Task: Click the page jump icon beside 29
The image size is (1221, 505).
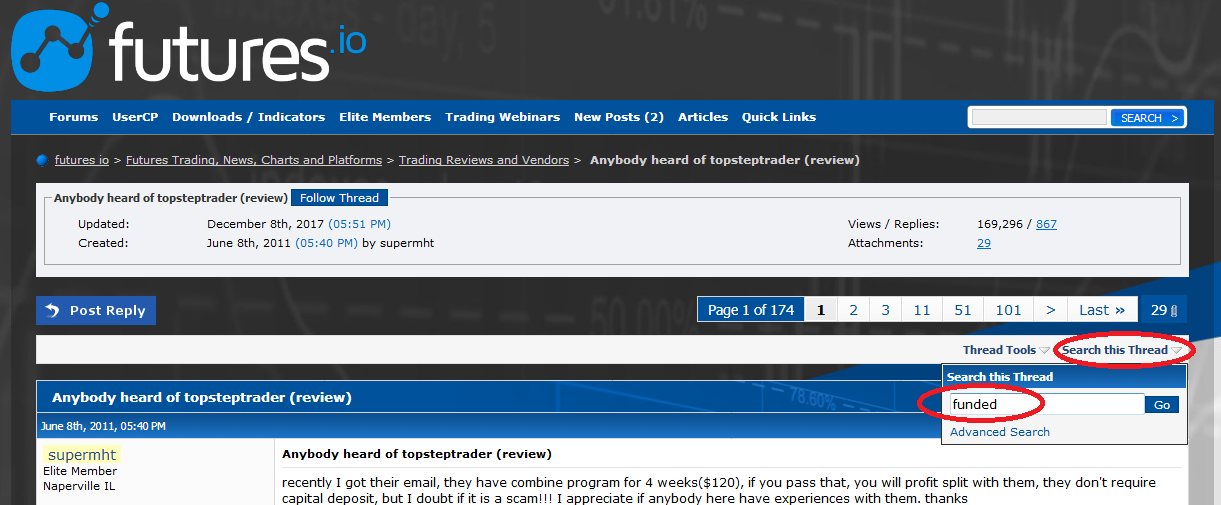Action: click(1174, 311)
